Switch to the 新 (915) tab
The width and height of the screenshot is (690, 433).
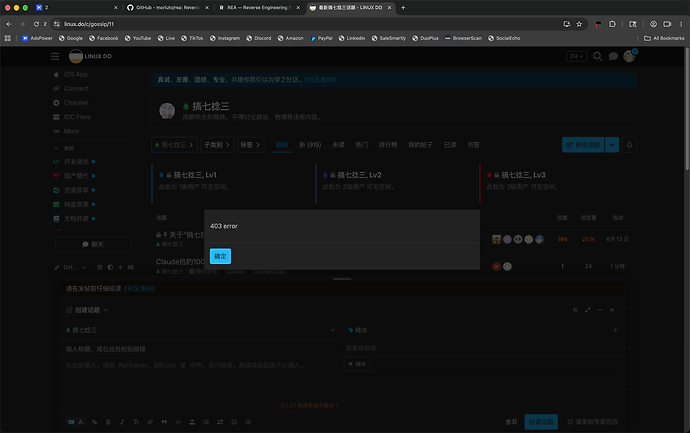pos(310,145)
